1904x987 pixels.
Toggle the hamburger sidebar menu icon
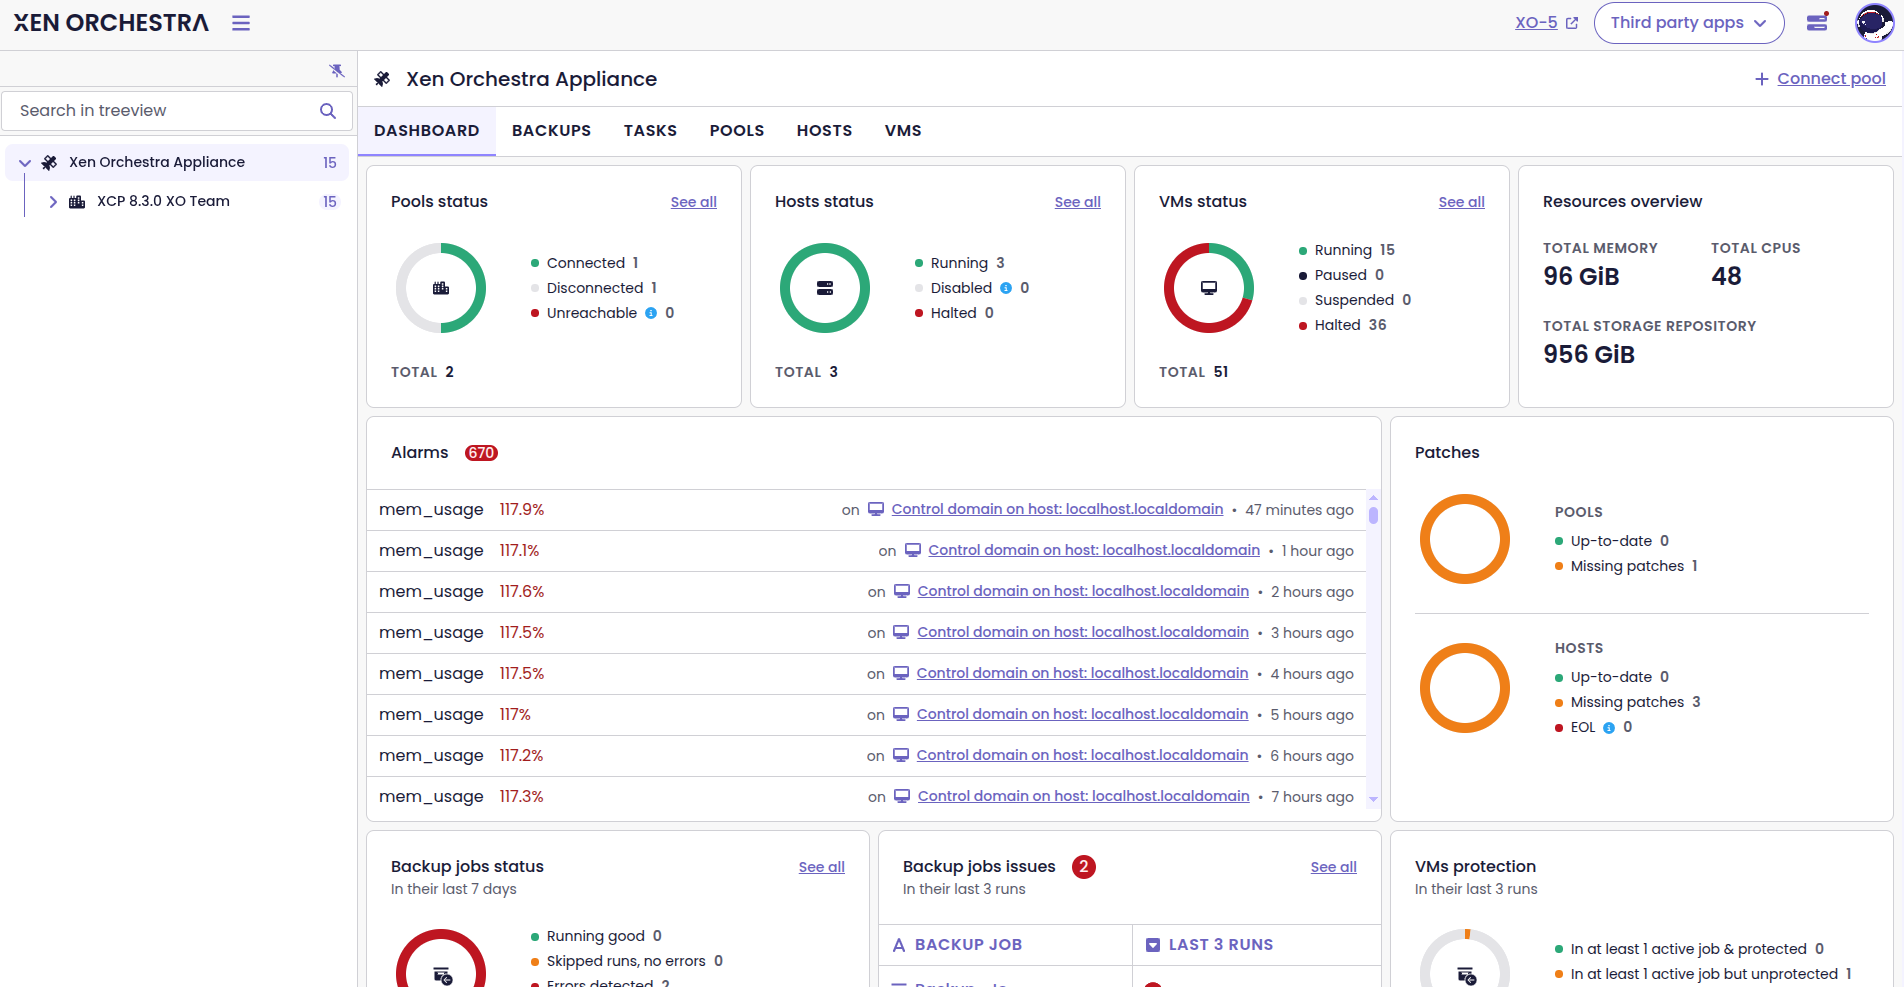(241, 23)
